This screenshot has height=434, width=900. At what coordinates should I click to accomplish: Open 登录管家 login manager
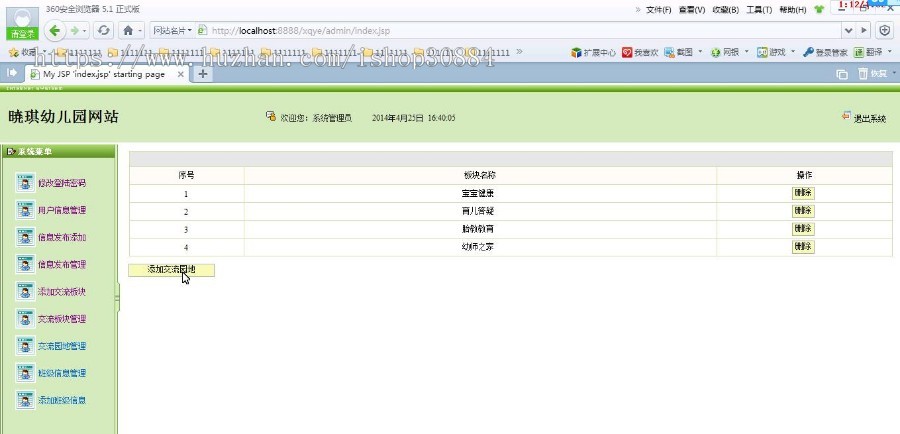click(825, 52)
